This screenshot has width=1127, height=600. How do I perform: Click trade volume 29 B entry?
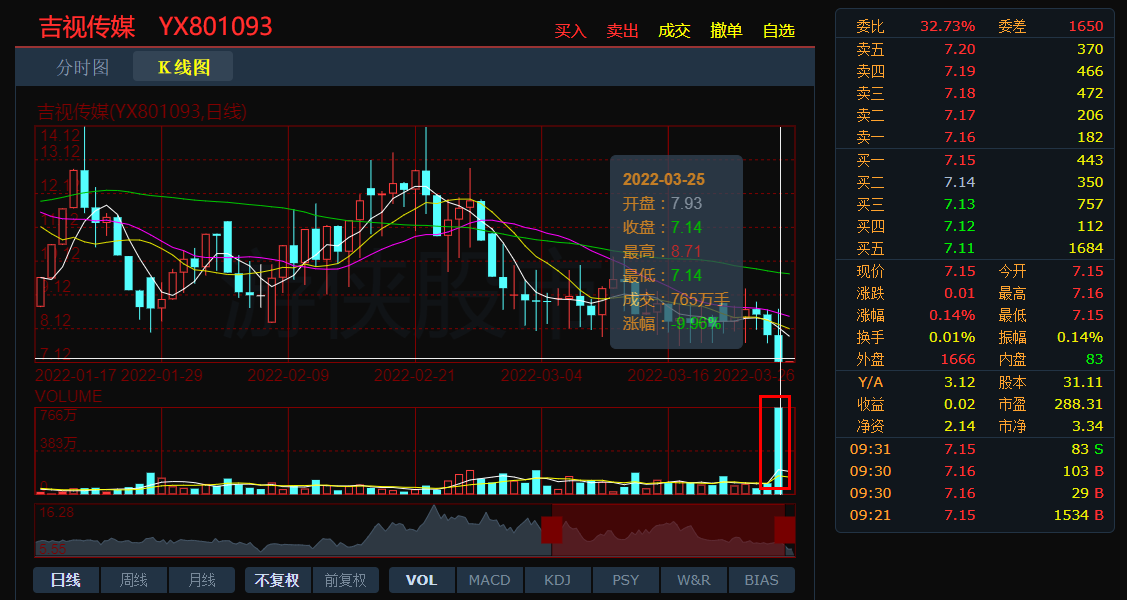tap(1087, 494)
